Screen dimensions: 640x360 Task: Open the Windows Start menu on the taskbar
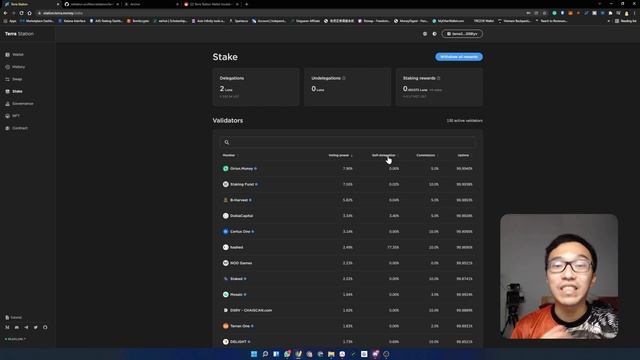click(254, 354)
